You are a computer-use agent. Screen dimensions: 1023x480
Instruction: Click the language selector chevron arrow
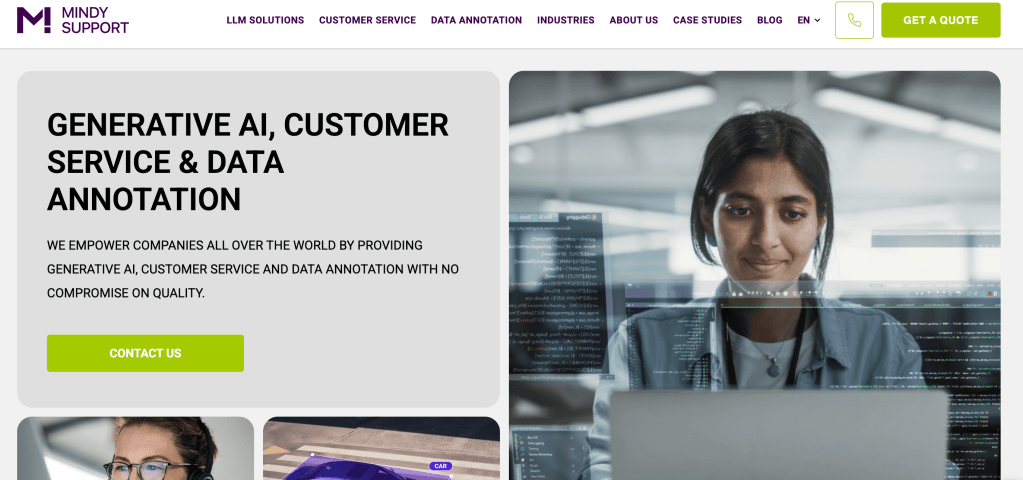(x=817, y=21)
